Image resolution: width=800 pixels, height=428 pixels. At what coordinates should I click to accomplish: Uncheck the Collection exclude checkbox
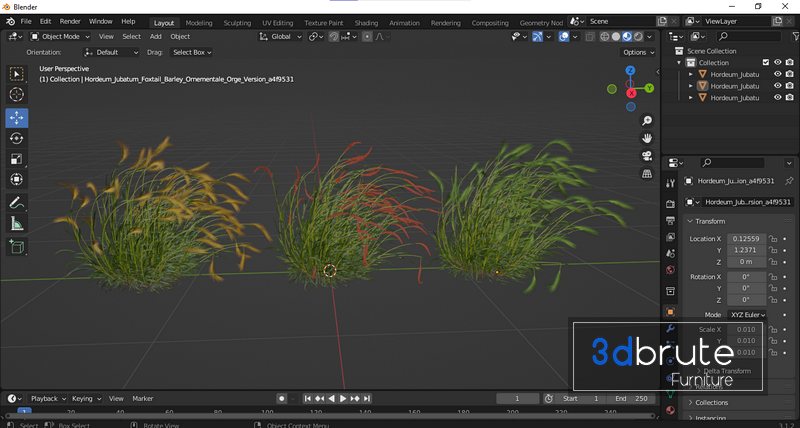pyautogui.click(x=765, y=63)
